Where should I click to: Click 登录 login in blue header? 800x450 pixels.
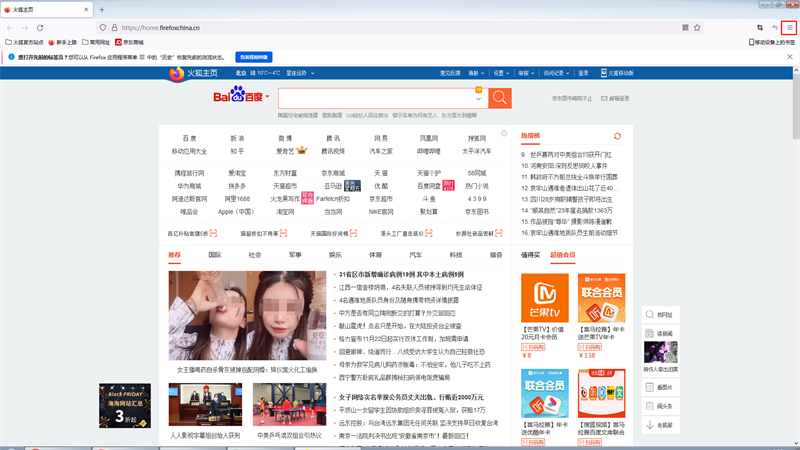[x=583, y=73]
